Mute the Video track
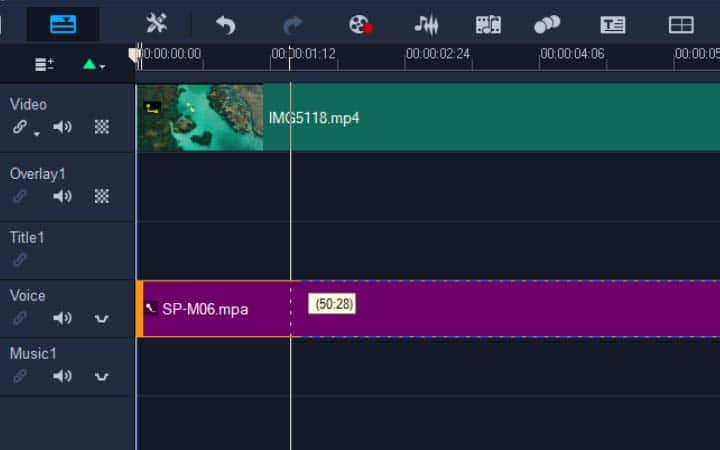Screen dimensions: 720x450 coord(62,126)
